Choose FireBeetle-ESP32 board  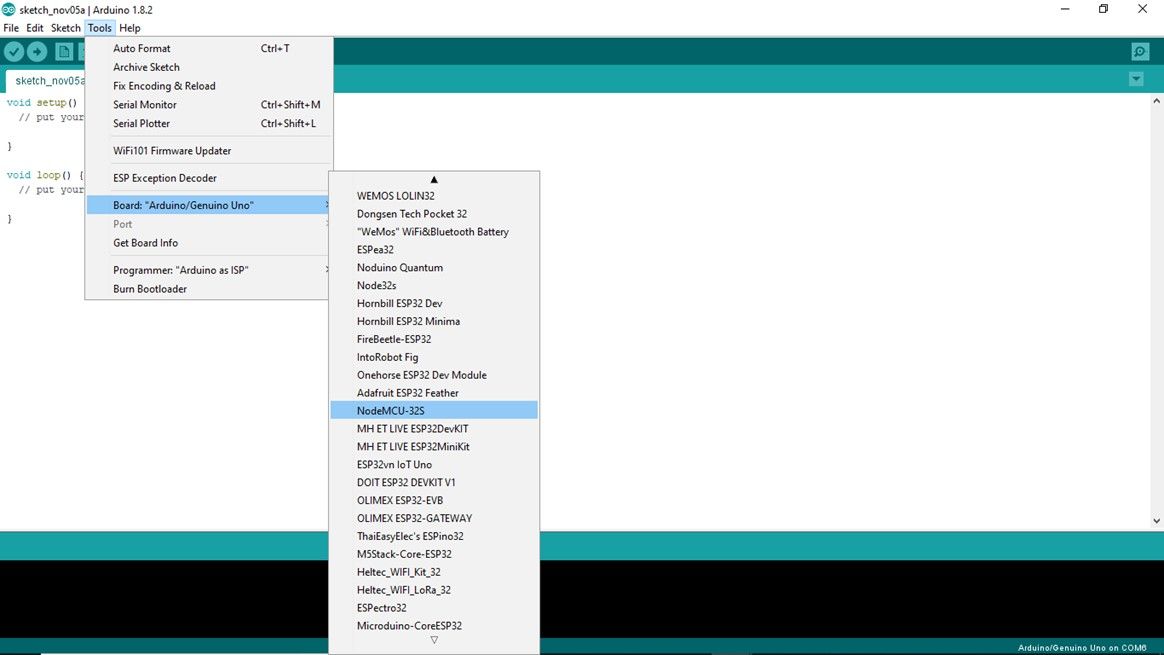pyautogui.click(x=434, y=339)
